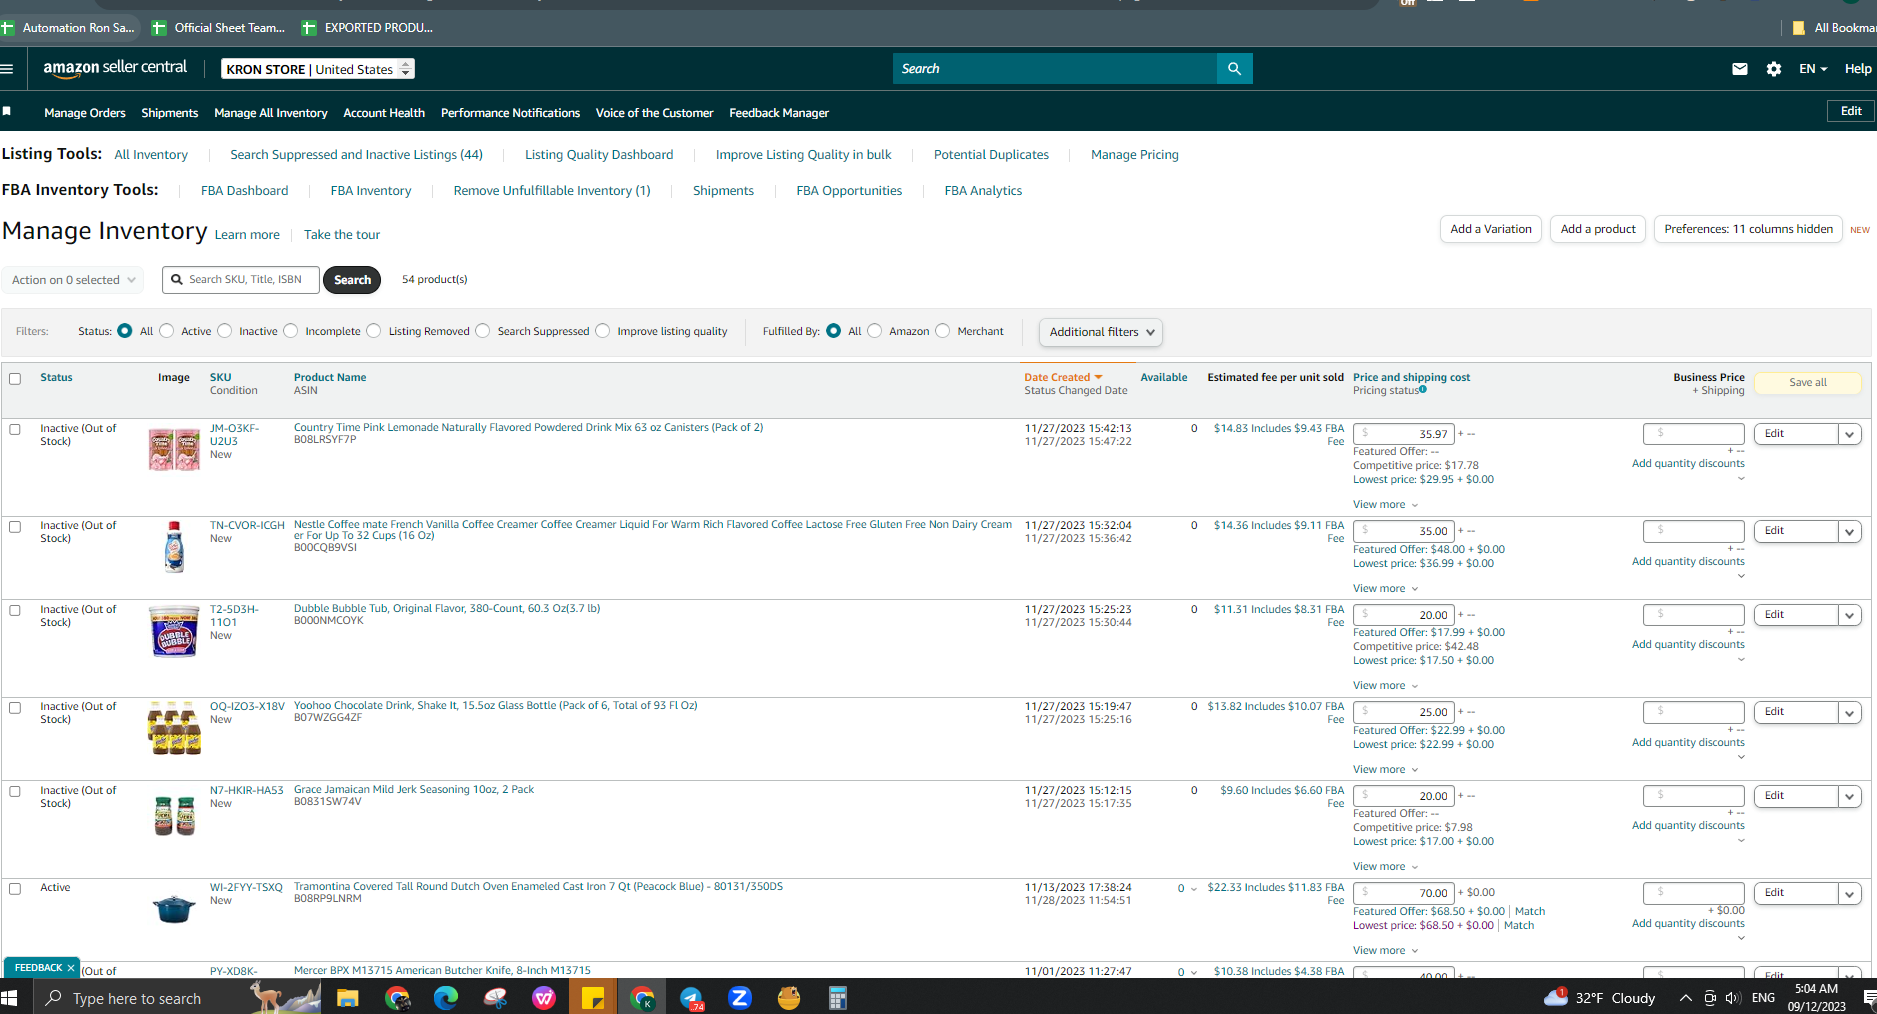1877x1014 pixels.
Task: Click the header Search input box
Action: (1055, 69)
